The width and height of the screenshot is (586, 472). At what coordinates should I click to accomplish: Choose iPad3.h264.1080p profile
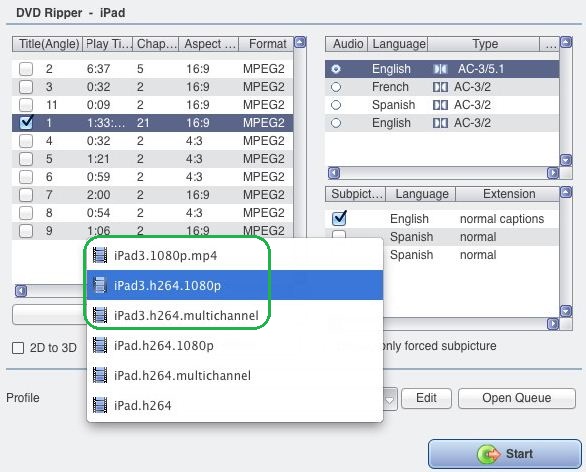tap(235, 285)
